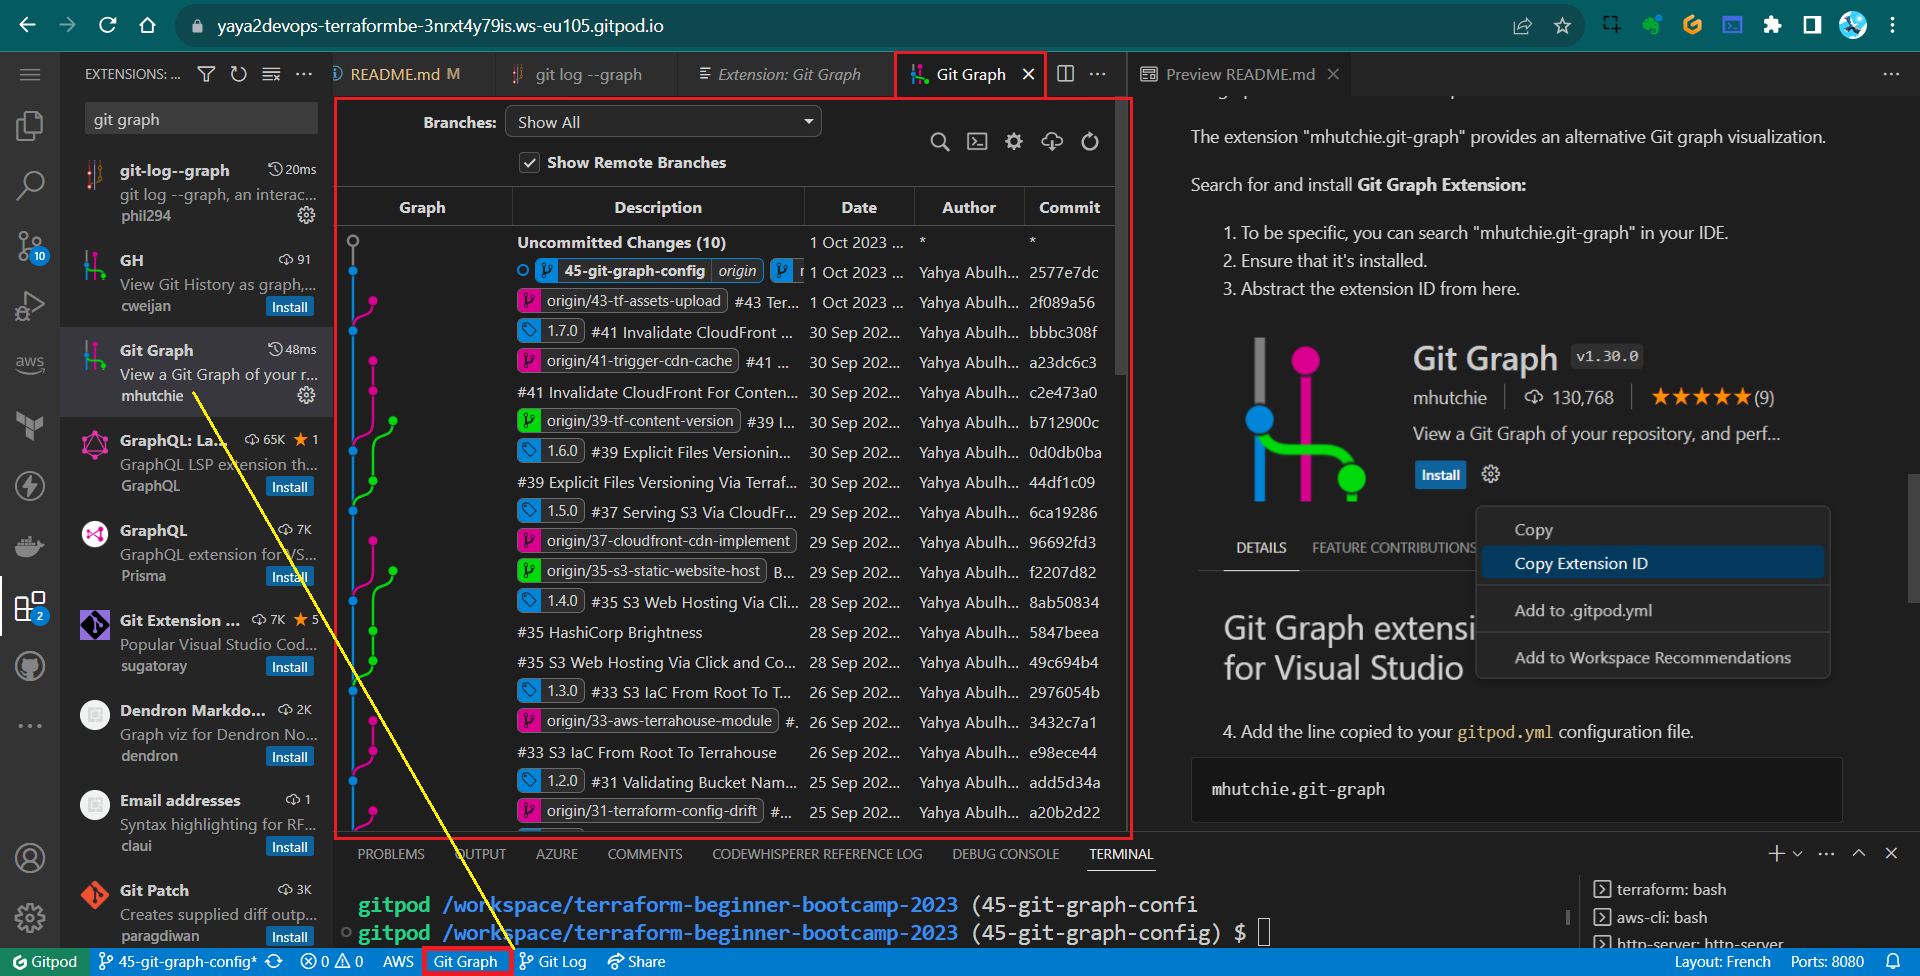Open the AWS toolkit view
1920x976 pixels.
coord(30,363)
